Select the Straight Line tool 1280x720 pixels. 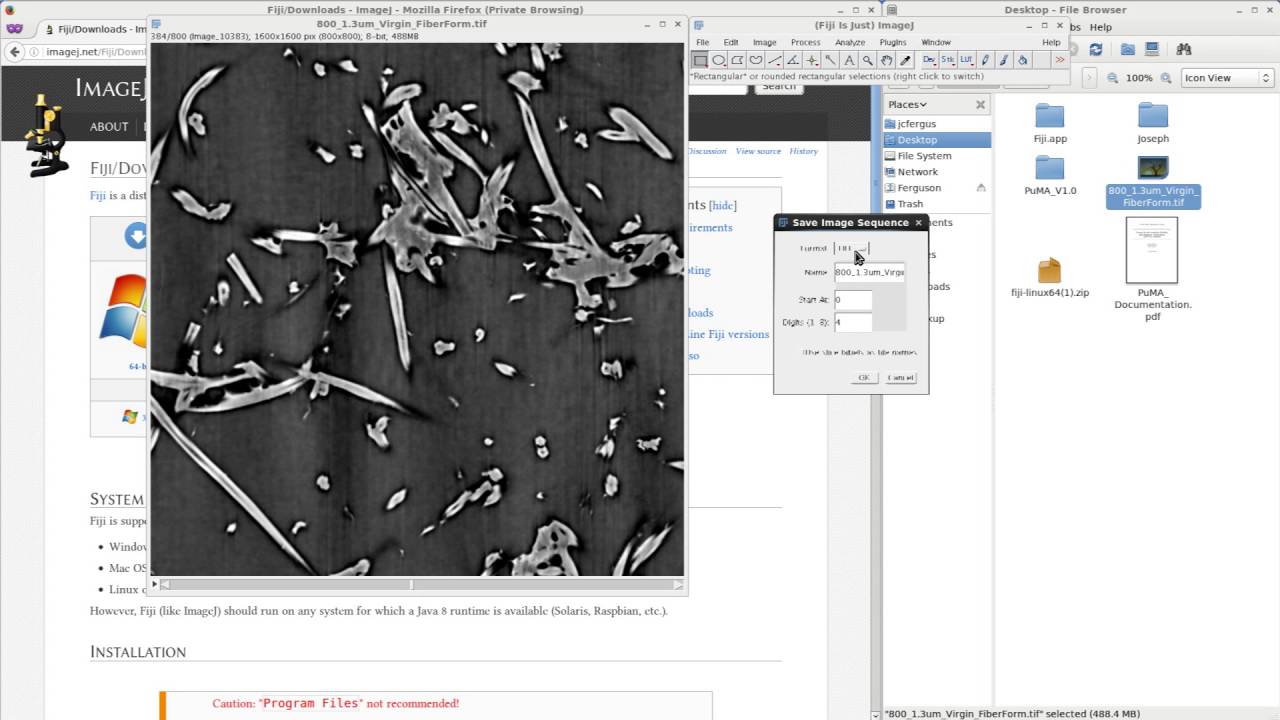774,60
